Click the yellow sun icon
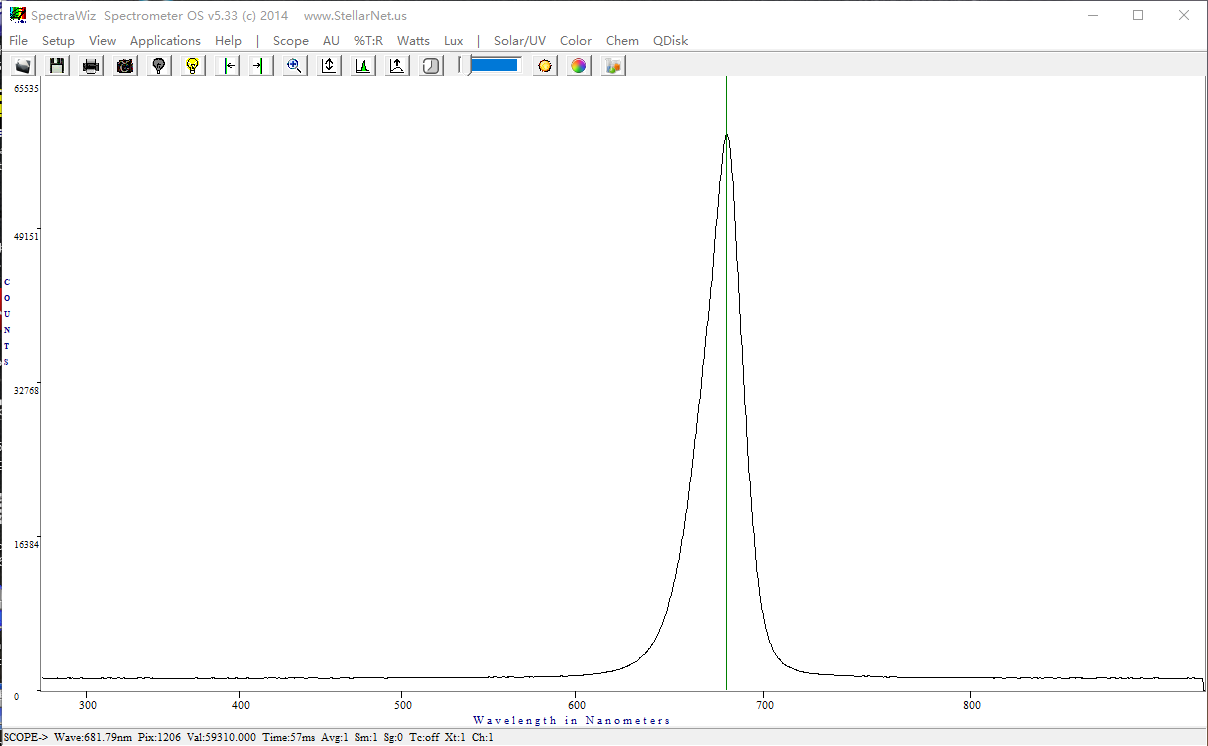Viewport: 1208px width, 746px height. pos(545,66)
